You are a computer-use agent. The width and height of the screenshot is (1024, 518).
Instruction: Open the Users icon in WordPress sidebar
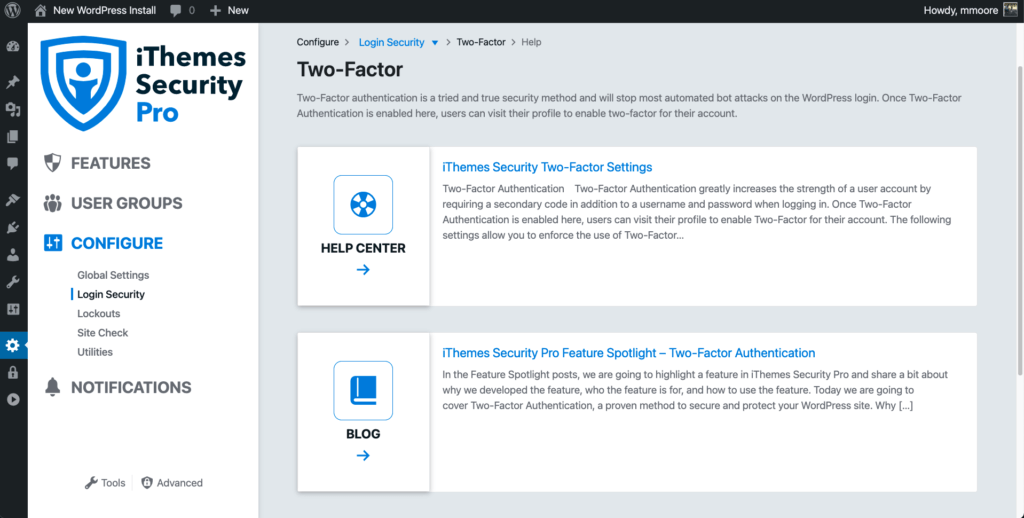(x=13, y=255)
